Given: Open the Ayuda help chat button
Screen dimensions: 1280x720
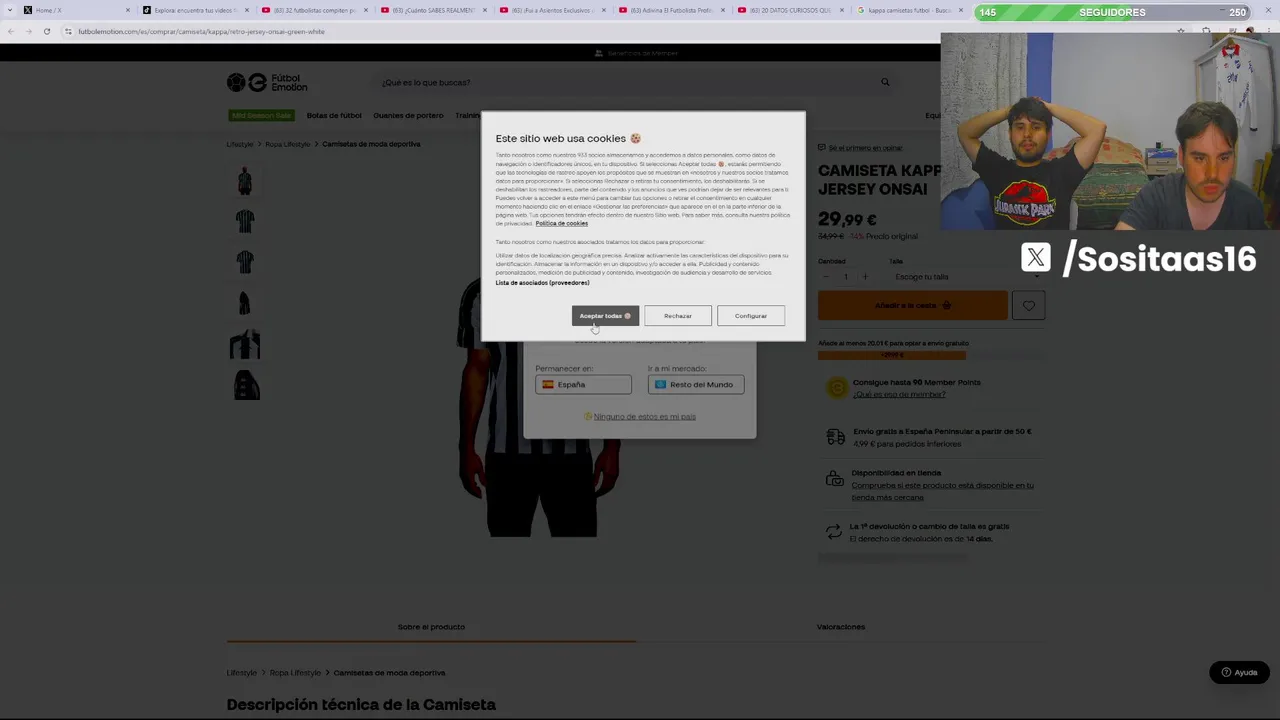Looking at the screenshot, I should [1239, 672].
